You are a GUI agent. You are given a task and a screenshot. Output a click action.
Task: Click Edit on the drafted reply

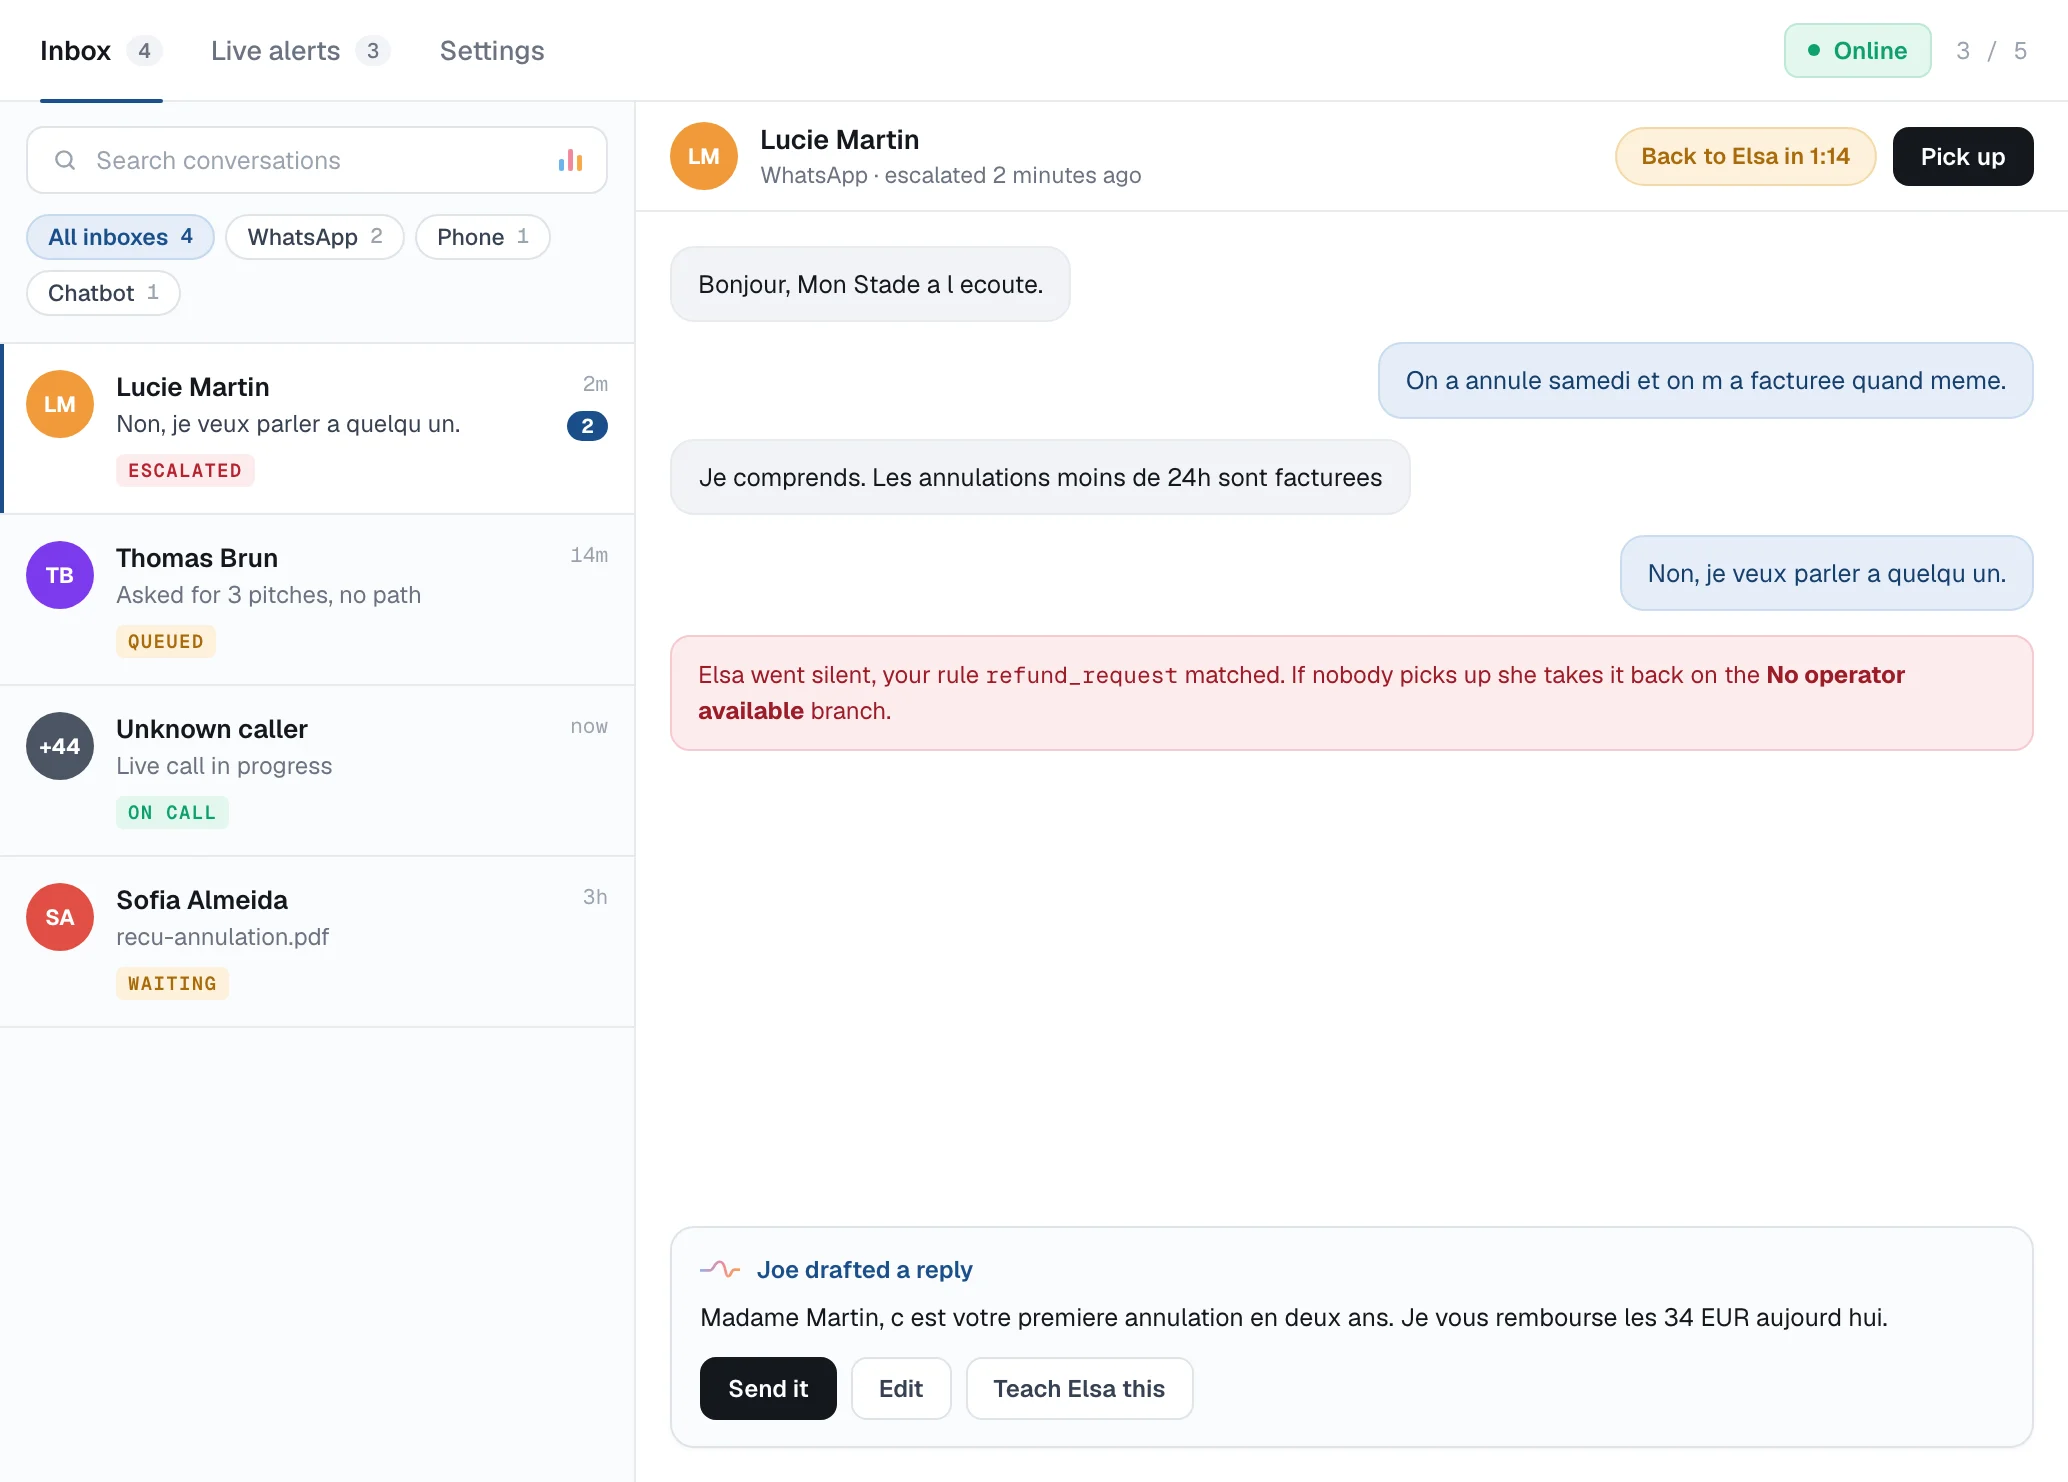click(901, 1388)
